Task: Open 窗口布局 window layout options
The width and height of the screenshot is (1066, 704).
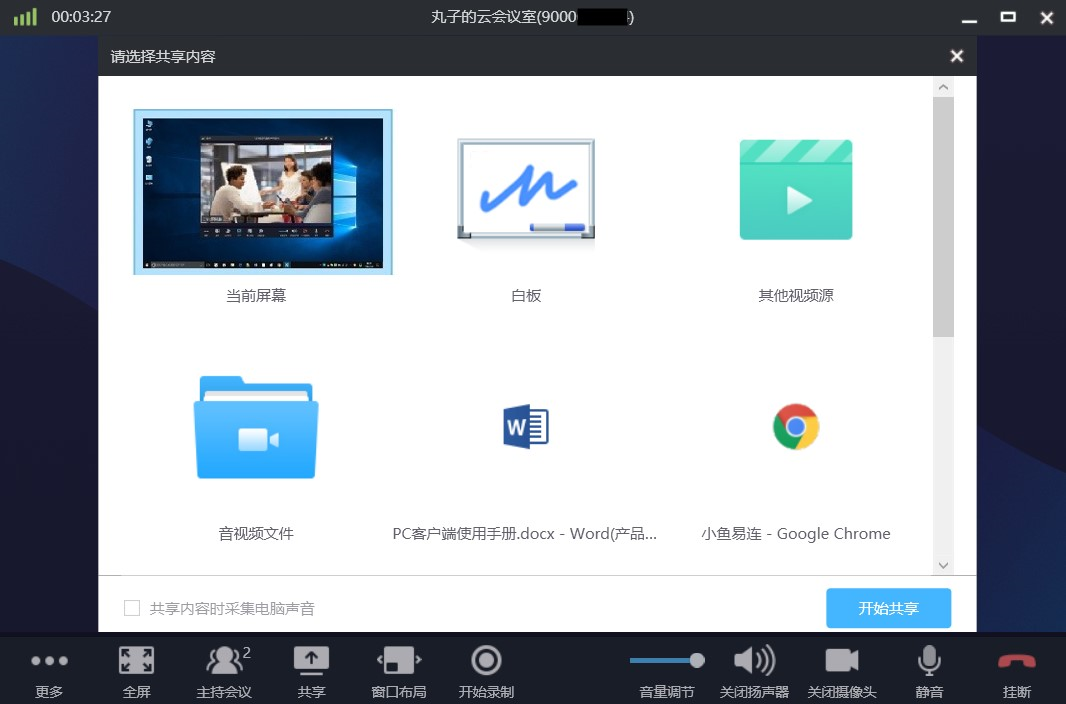Action: point(399,671)
